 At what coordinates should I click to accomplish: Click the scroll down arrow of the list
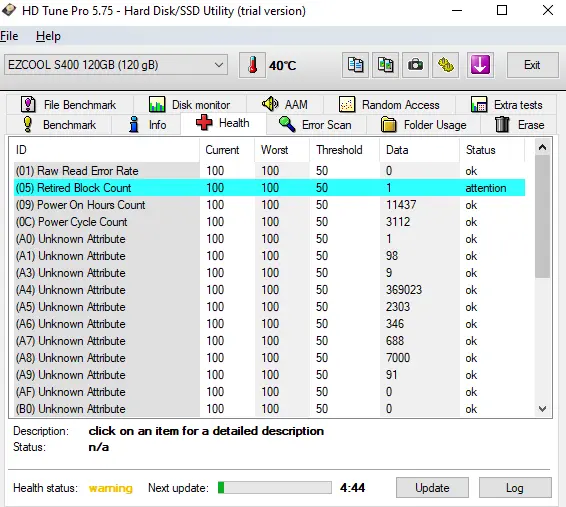(542, 408)
